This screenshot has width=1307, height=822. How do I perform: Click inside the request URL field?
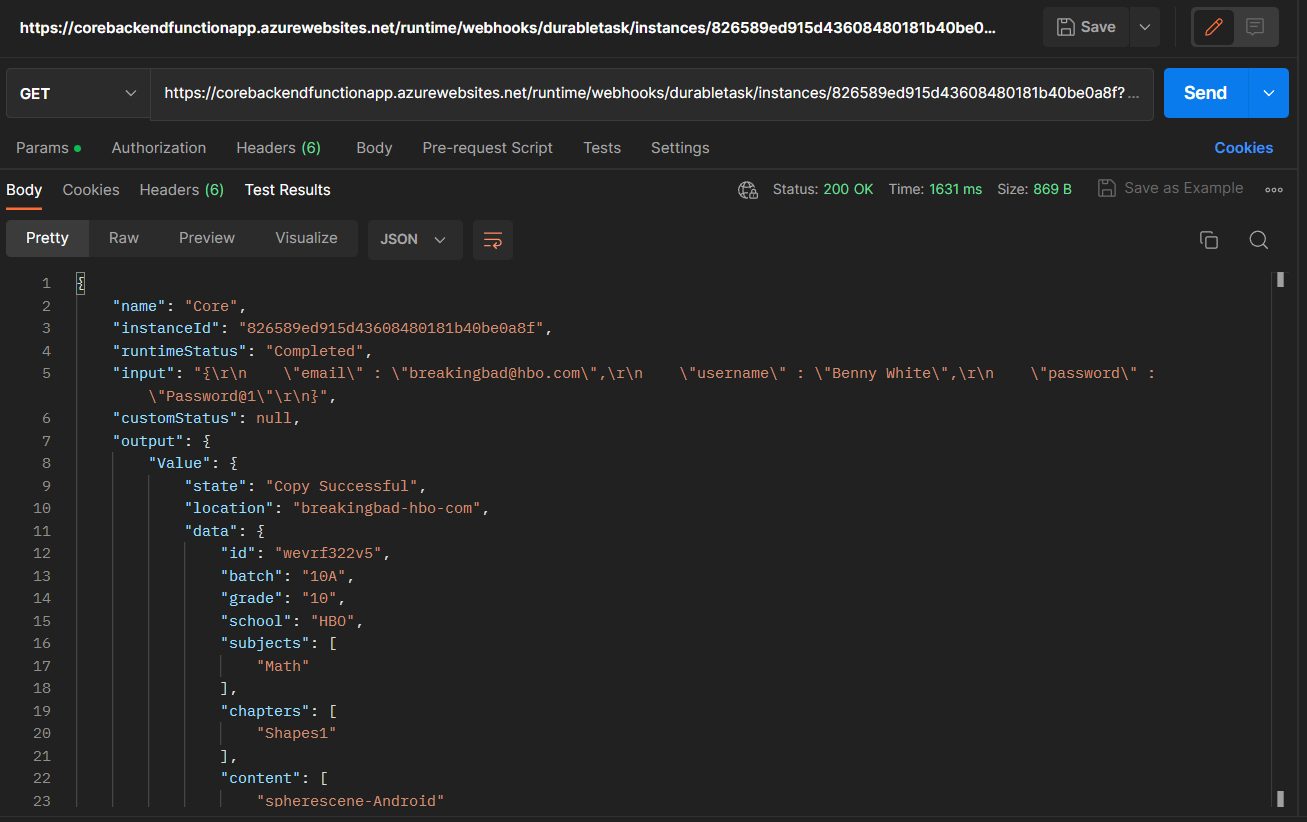pos(650,92)
